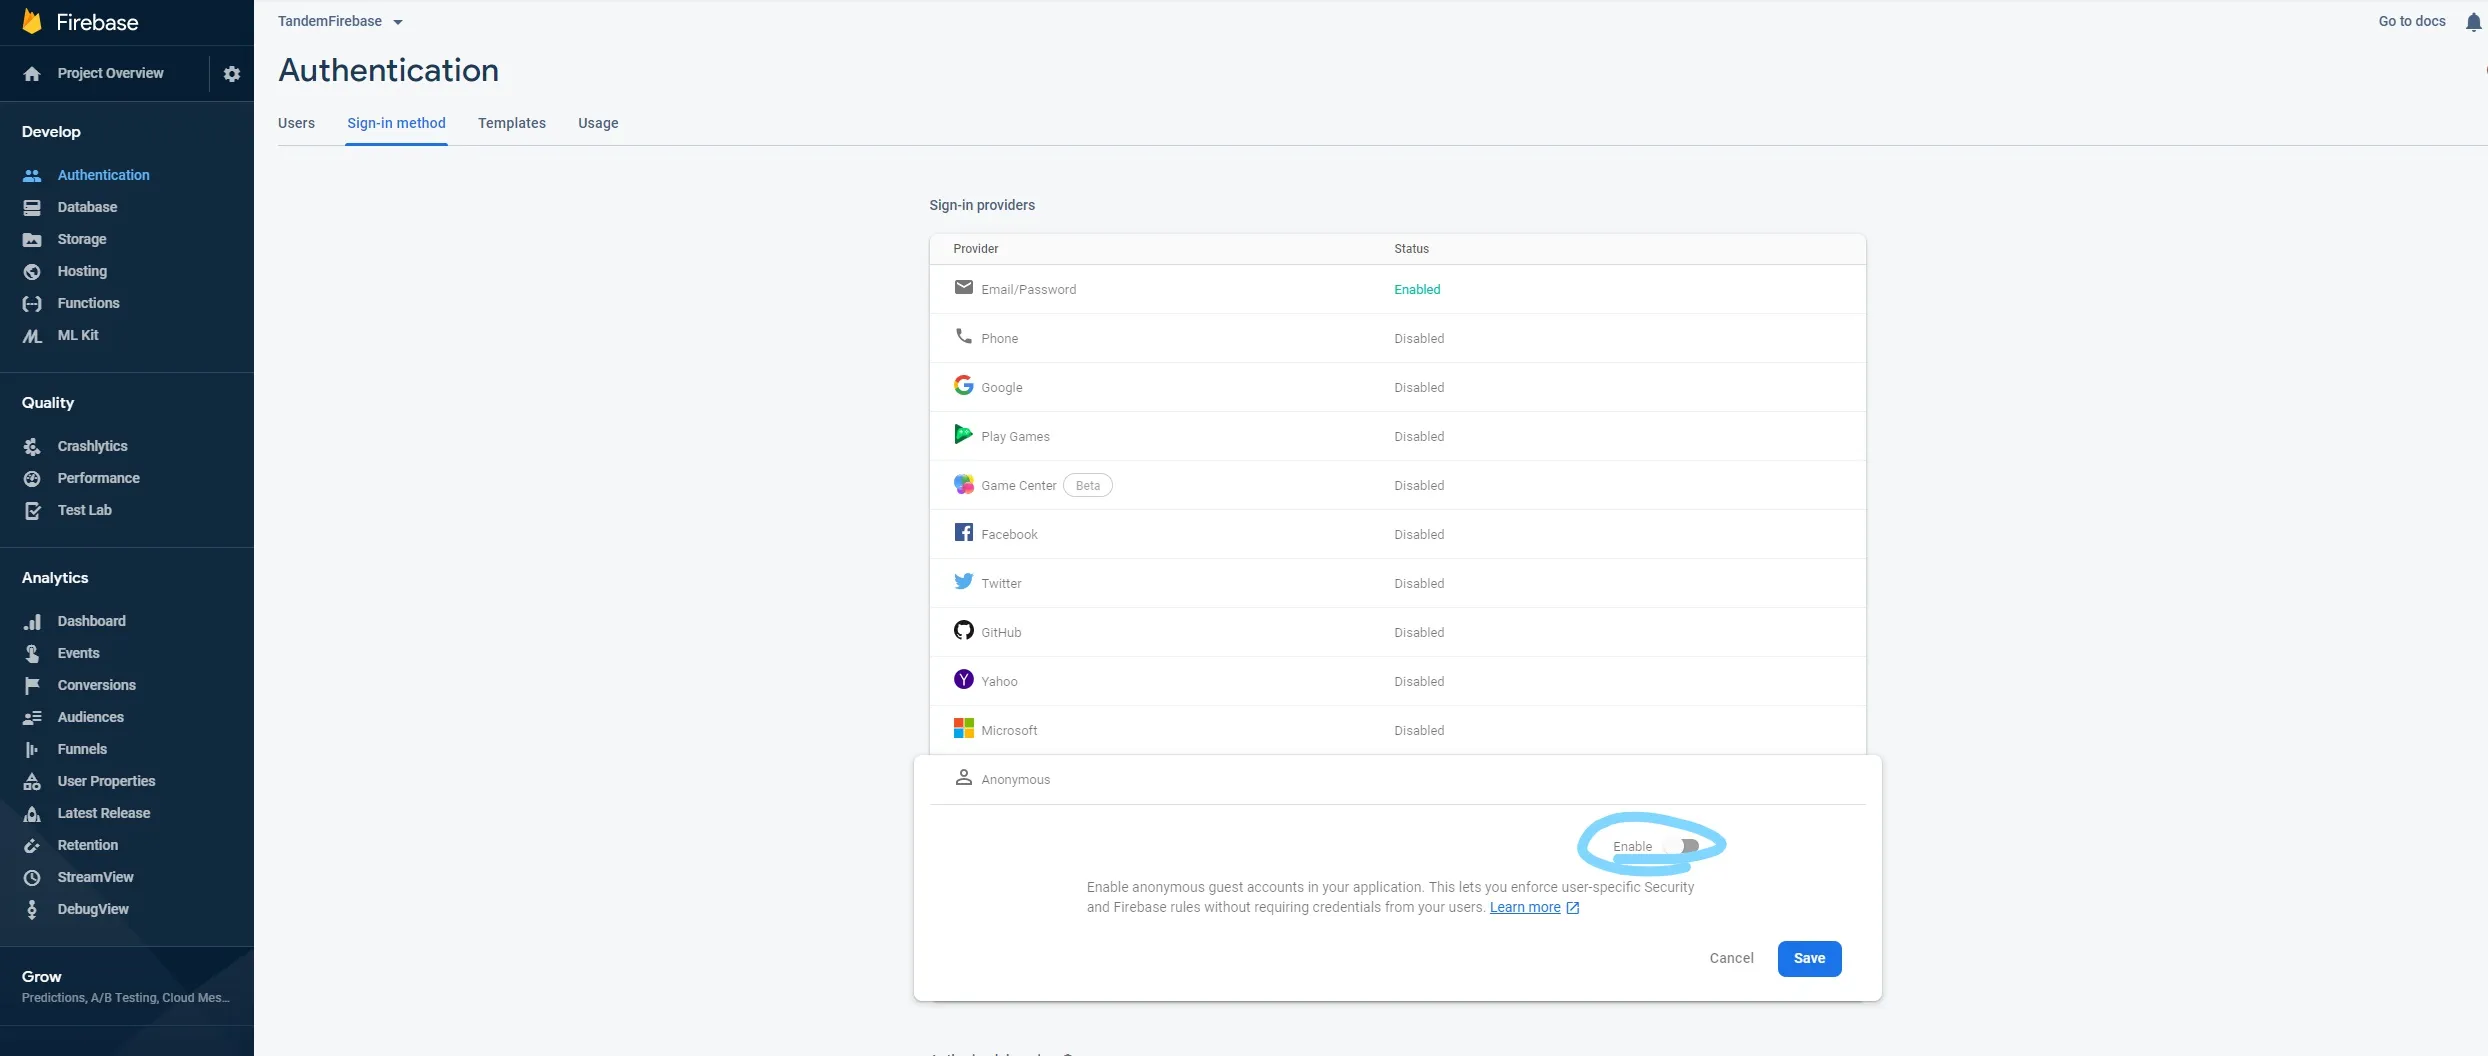The image size is (2488, 1056).
Task: Click the Hosting globe icon
Action: [x=32, y=271]
